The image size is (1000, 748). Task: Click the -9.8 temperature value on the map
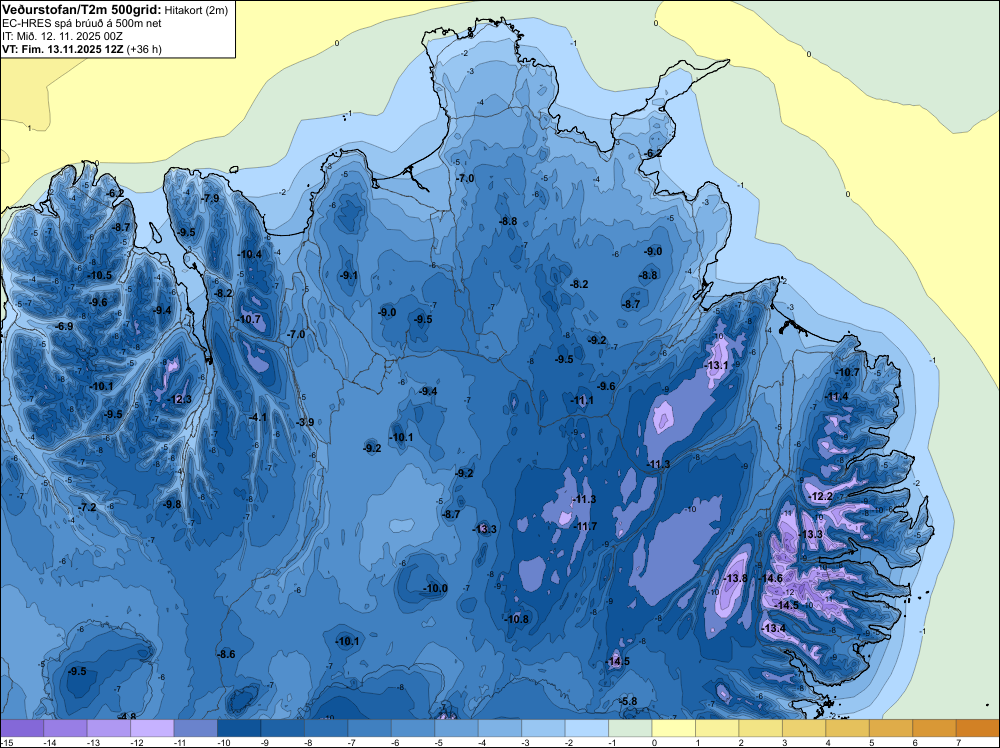click(x=172, y=504)
